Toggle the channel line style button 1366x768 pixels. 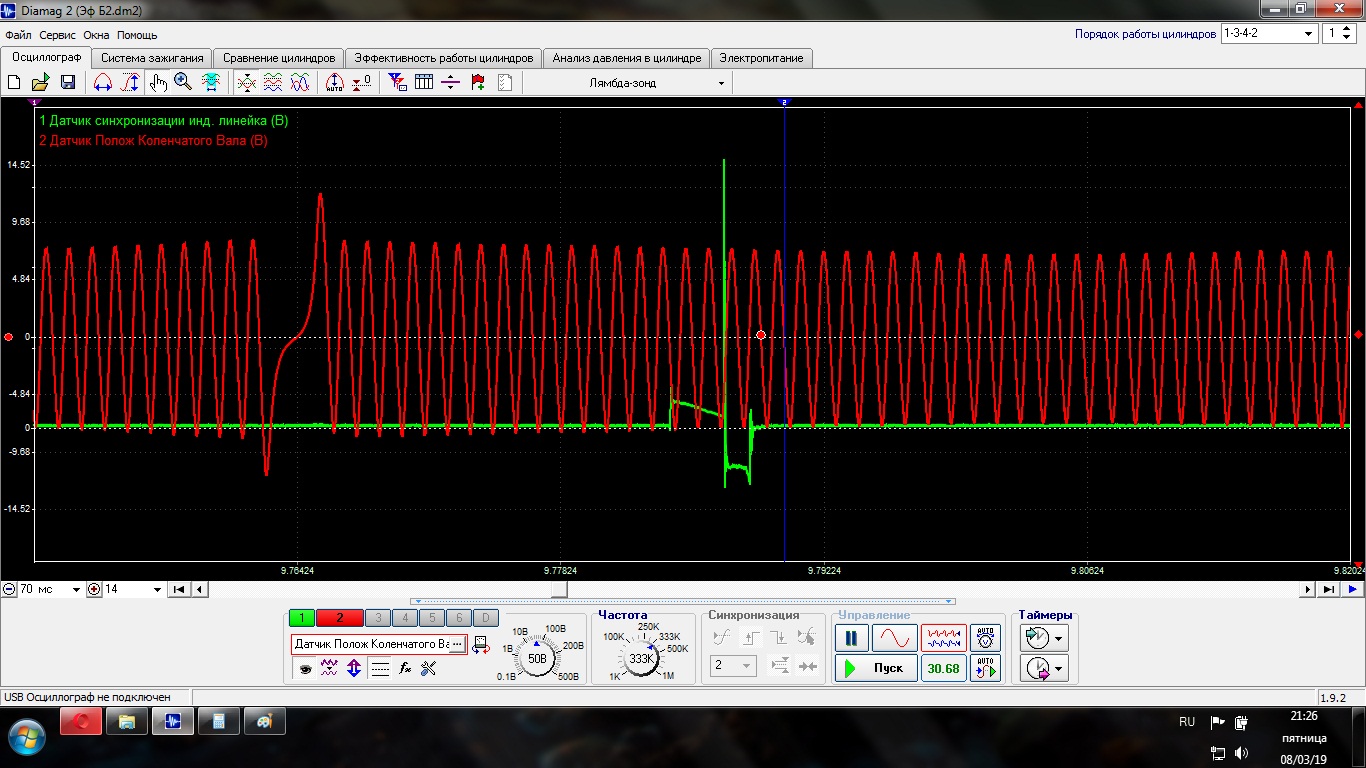[x=380, y=669]
